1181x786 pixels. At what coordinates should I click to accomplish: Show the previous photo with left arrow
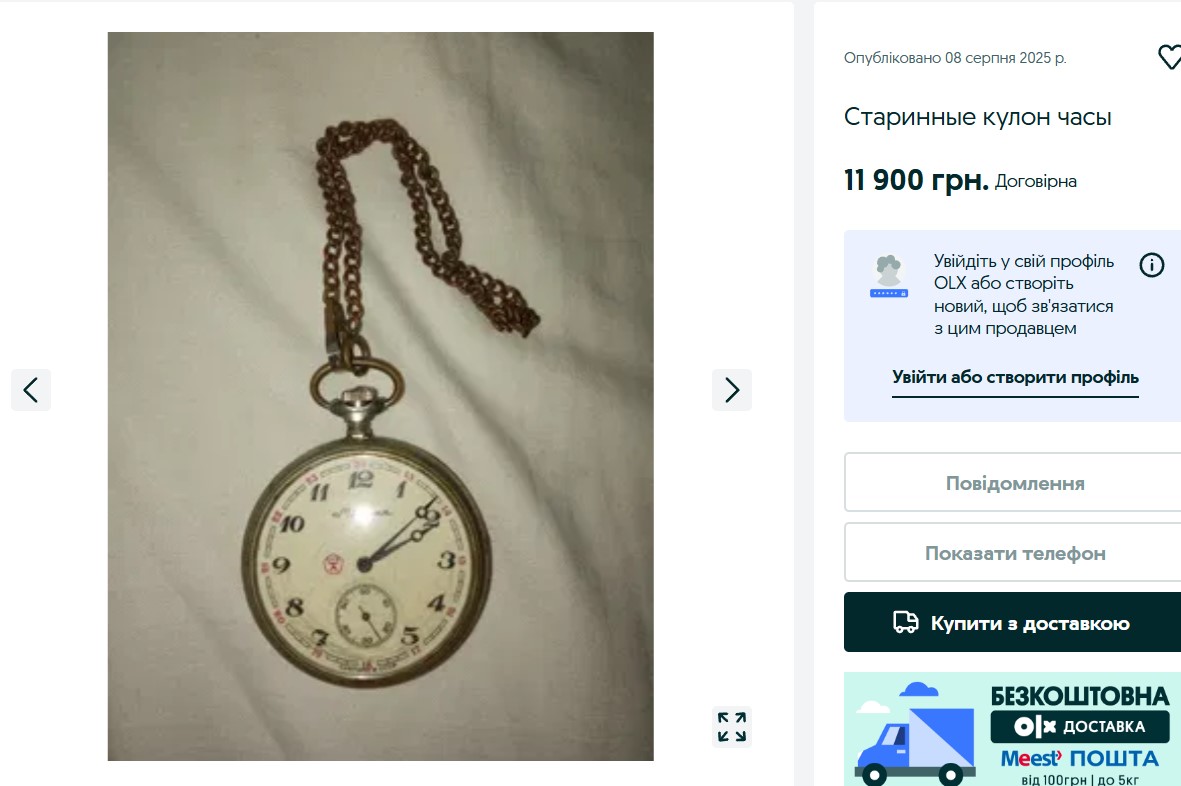(31, 390)
